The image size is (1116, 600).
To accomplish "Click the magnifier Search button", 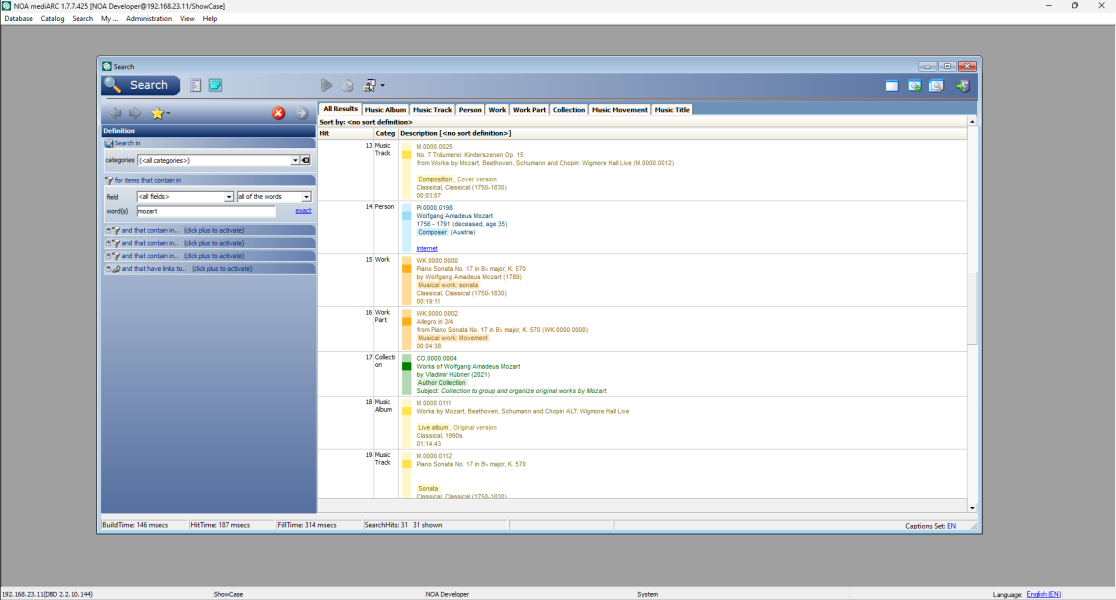I will [141, 85].
